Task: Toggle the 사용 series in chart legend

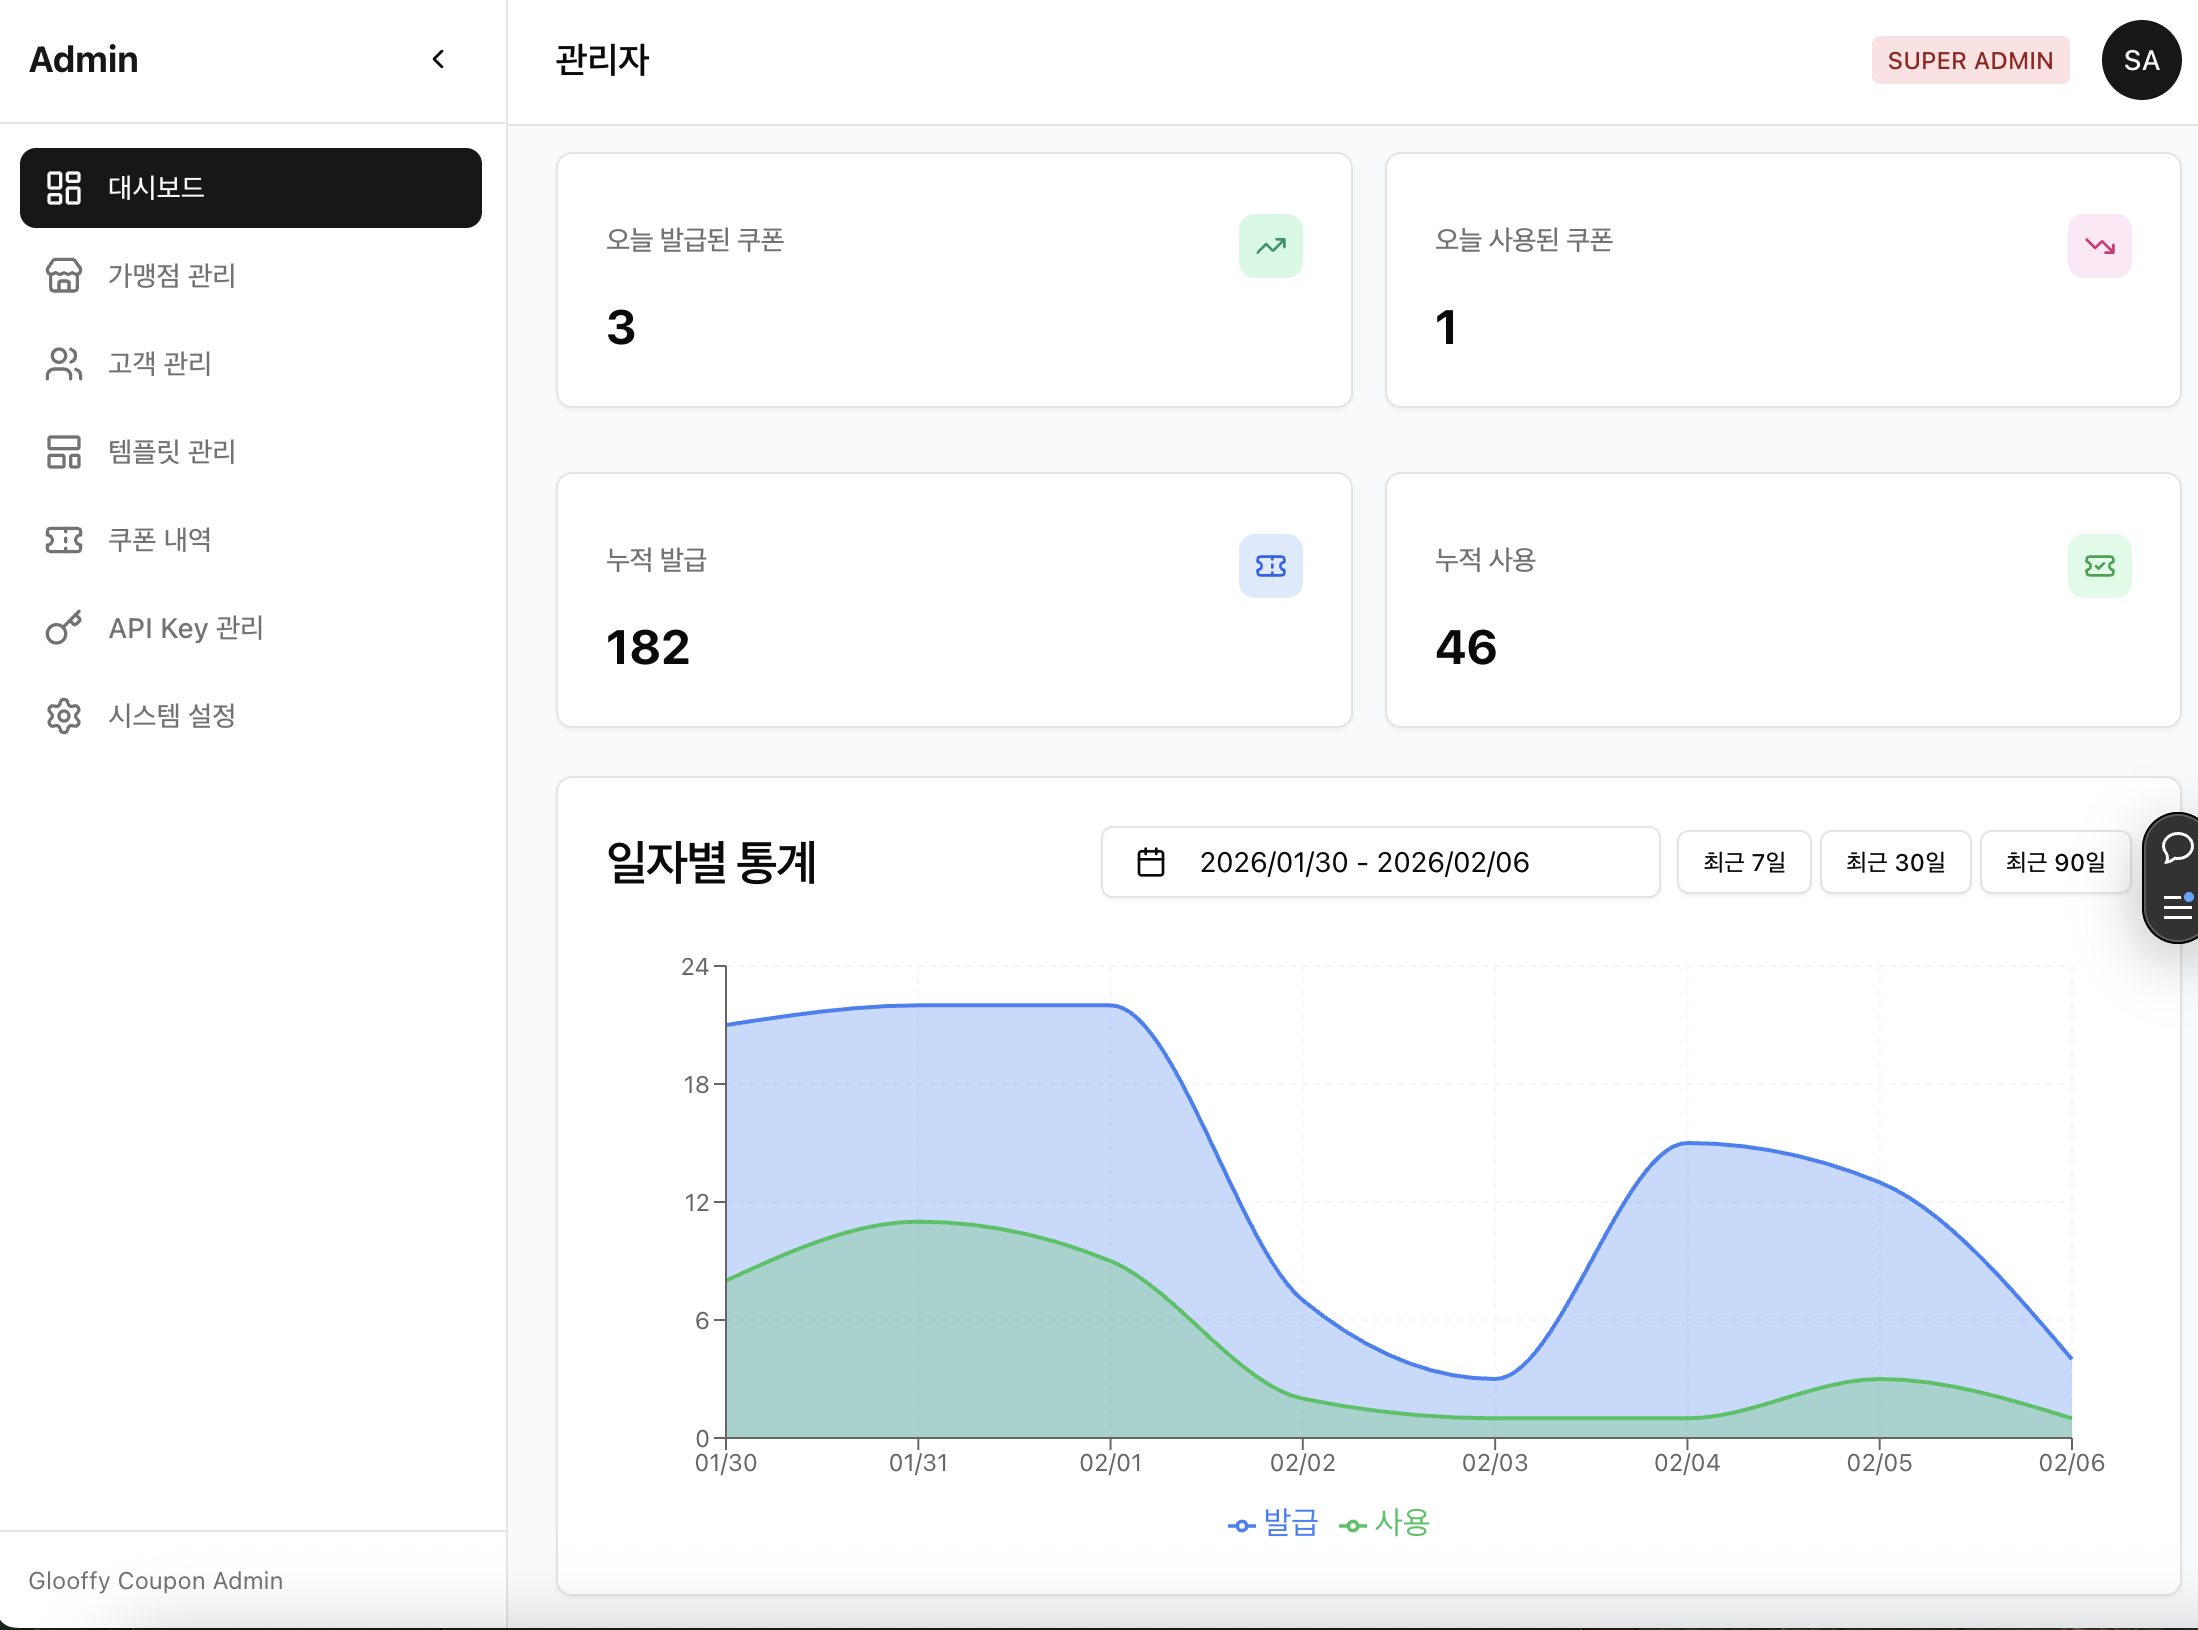Action: coord(1385,1524)
